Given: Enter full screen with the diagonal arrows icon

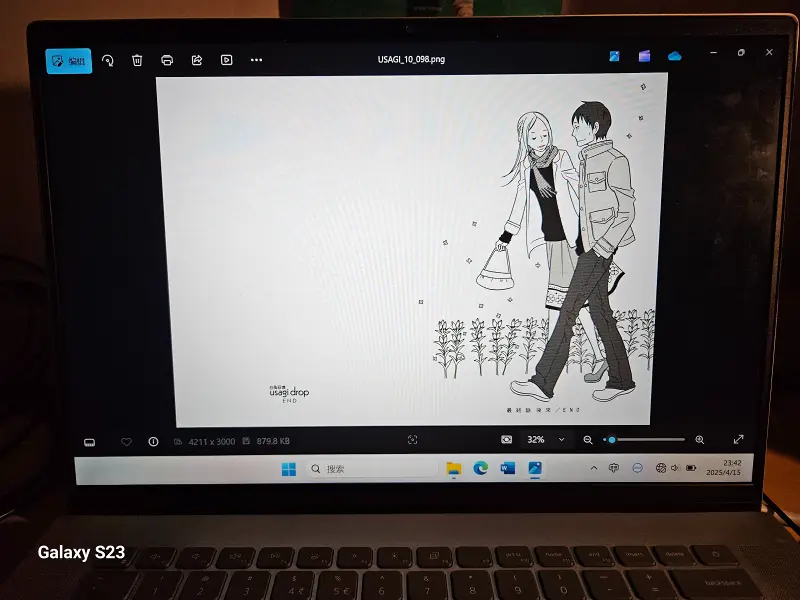Looking at the screenshot, I should point(738,439).
